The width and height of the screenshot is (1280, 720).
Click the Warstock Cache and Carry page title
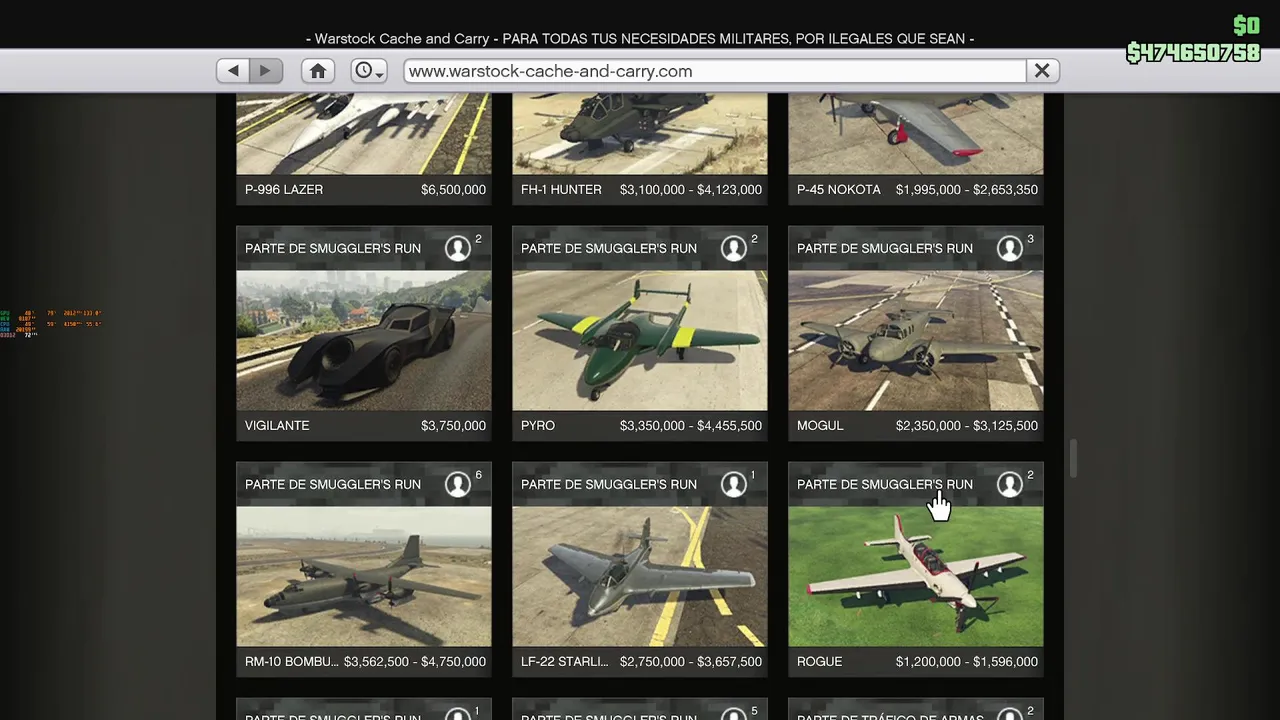pos(640,38)
